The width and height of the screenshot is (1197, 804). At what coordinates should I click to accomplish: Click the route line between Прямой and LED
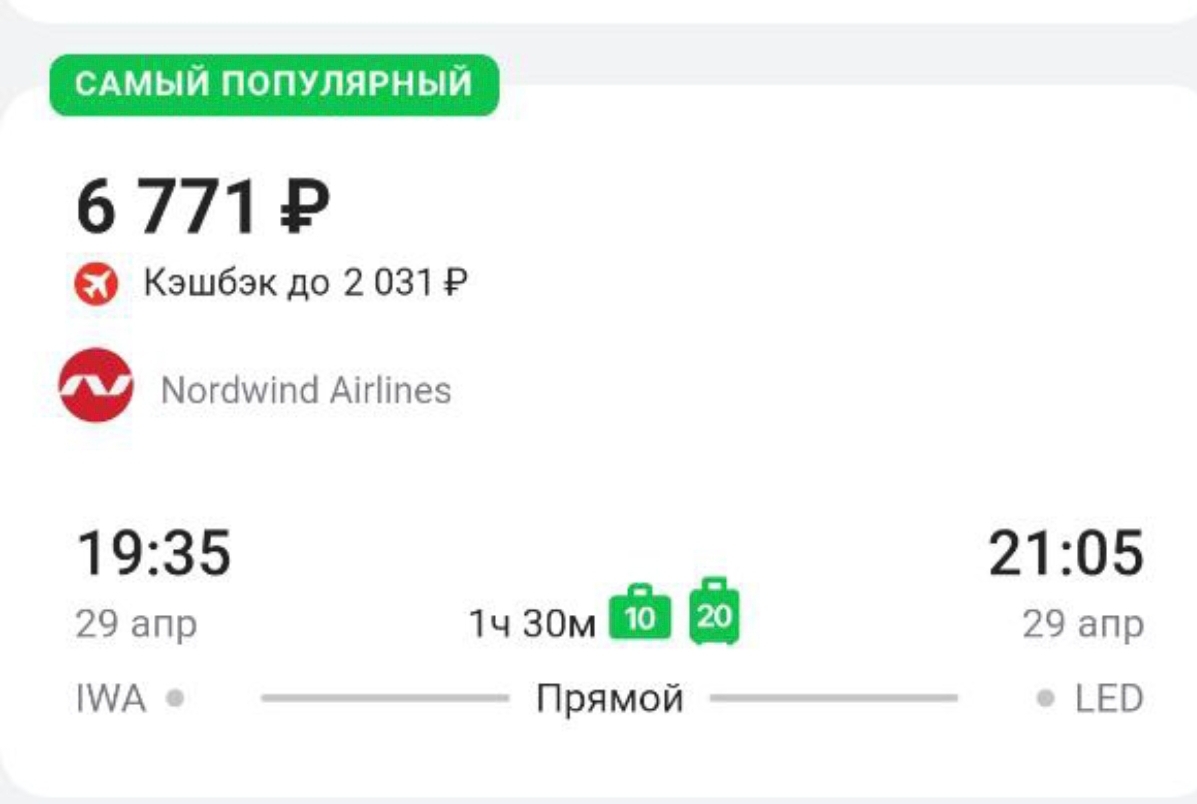[834, 699]
